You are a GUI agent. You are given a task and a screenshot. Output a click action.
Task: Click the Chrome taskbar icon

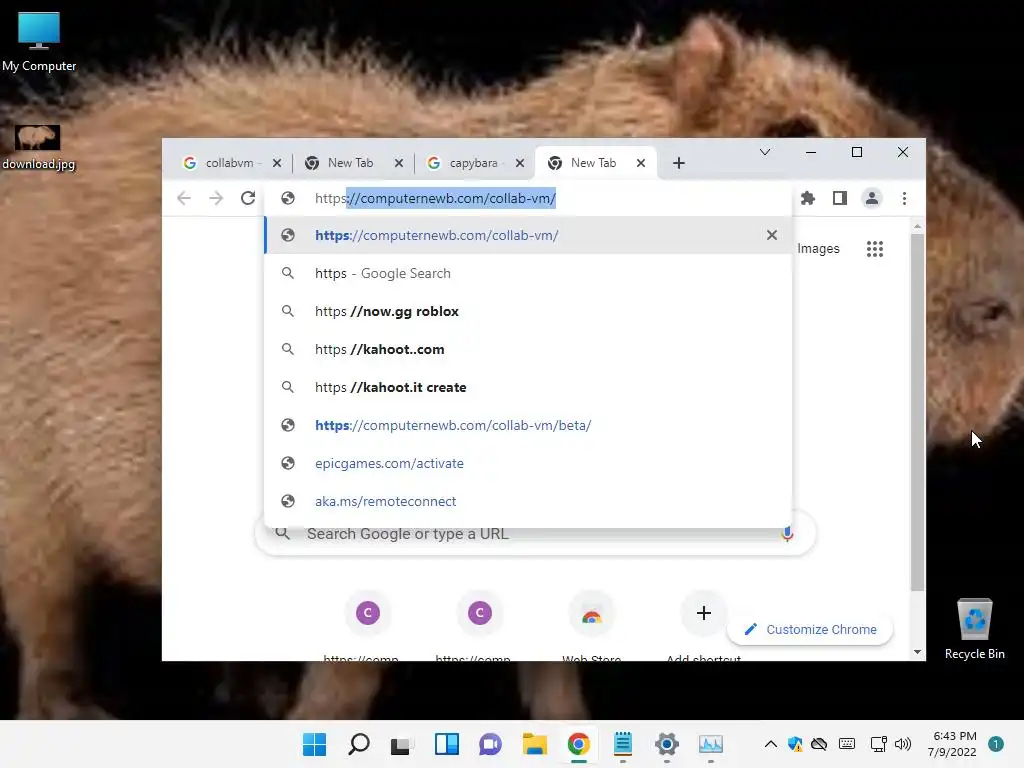(579, 744)
